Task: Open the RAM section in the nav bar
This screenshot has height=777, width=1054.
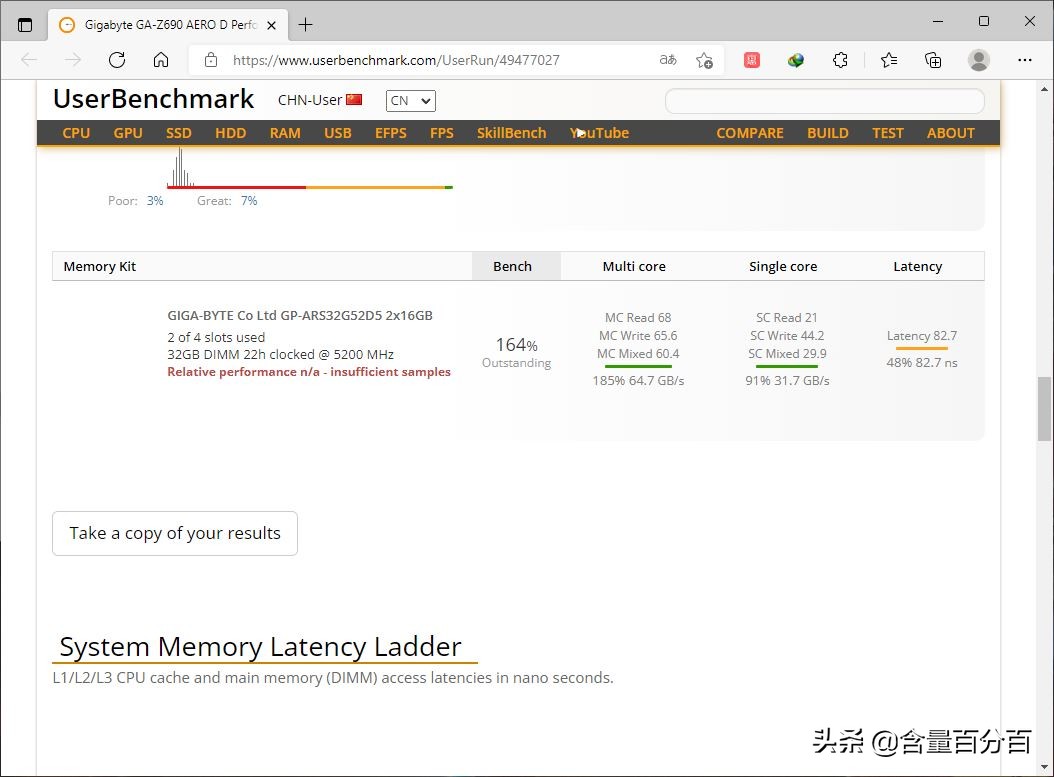Action: click(285, 132)
